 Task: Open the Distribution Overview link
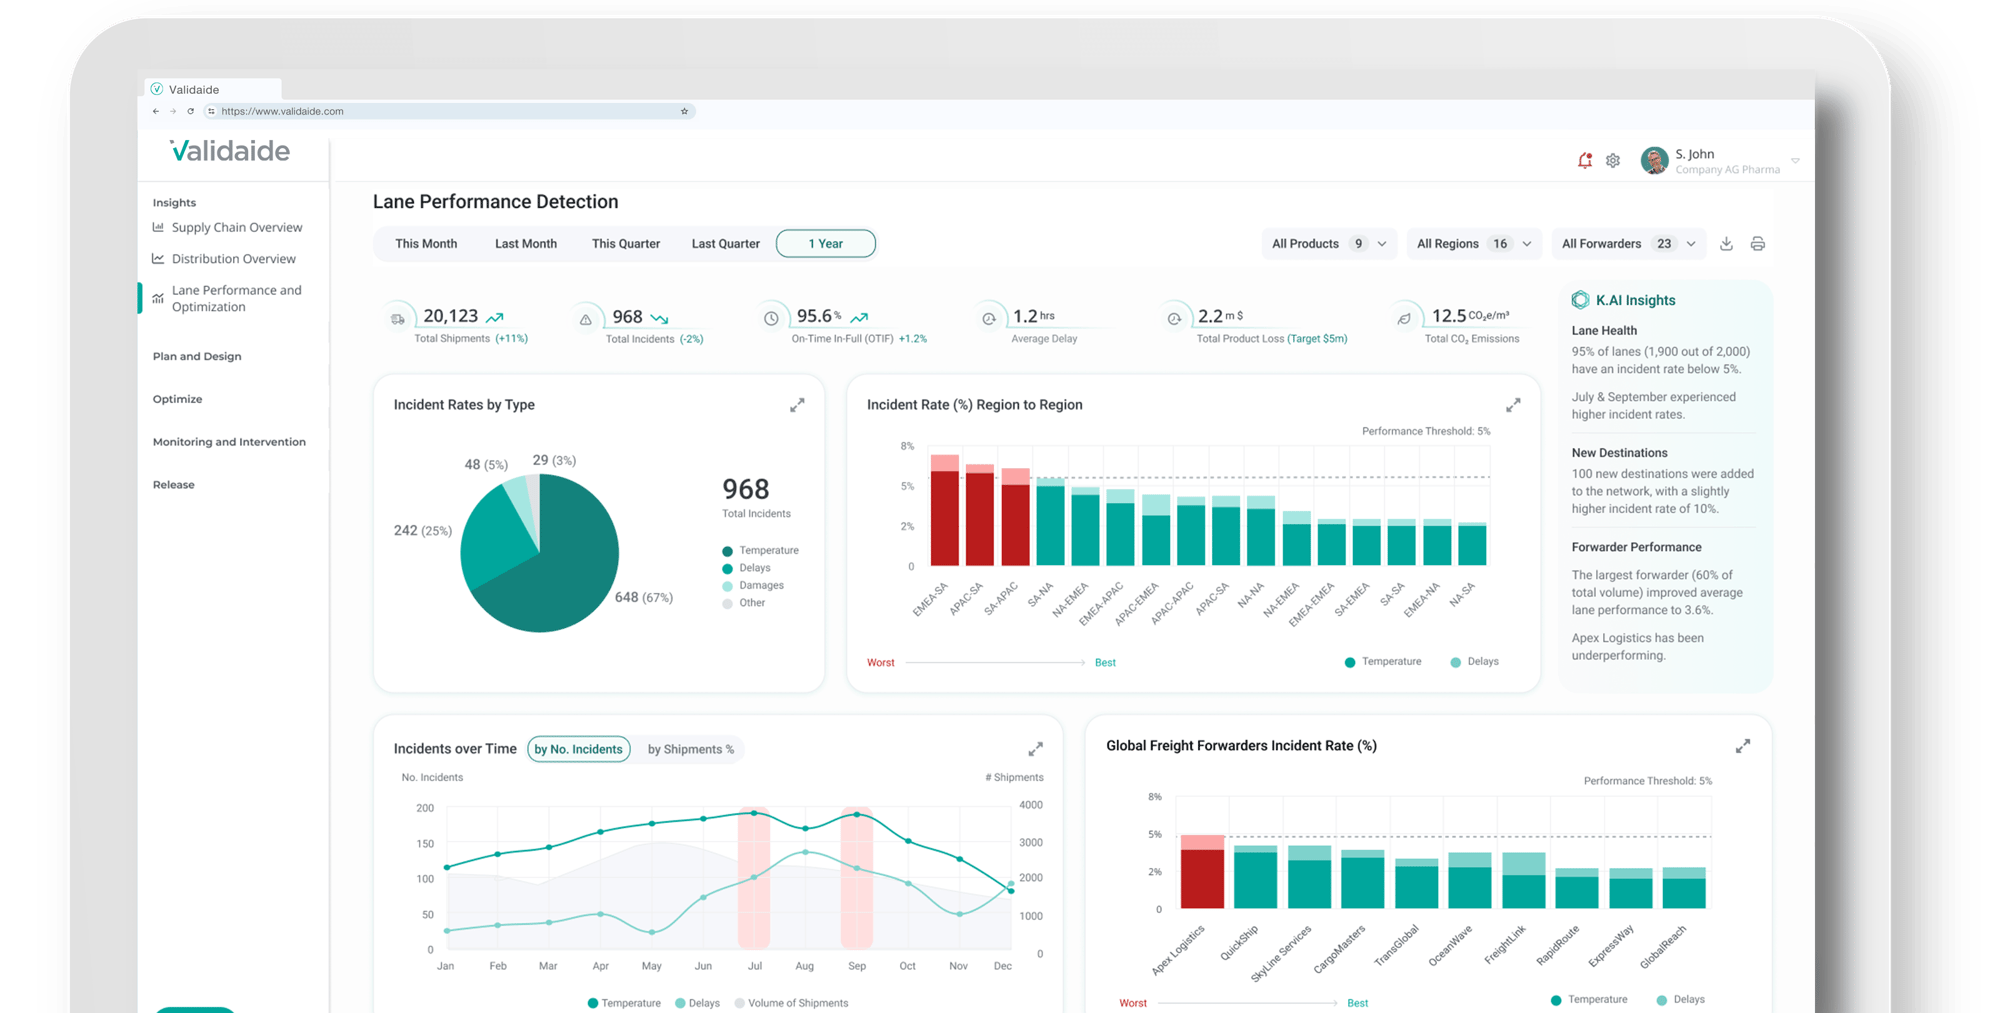coord(233,258)
